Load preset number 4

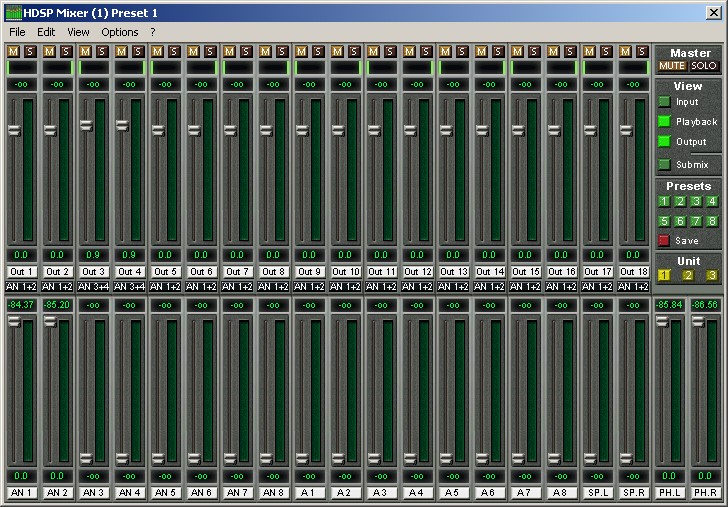point(712,201)
